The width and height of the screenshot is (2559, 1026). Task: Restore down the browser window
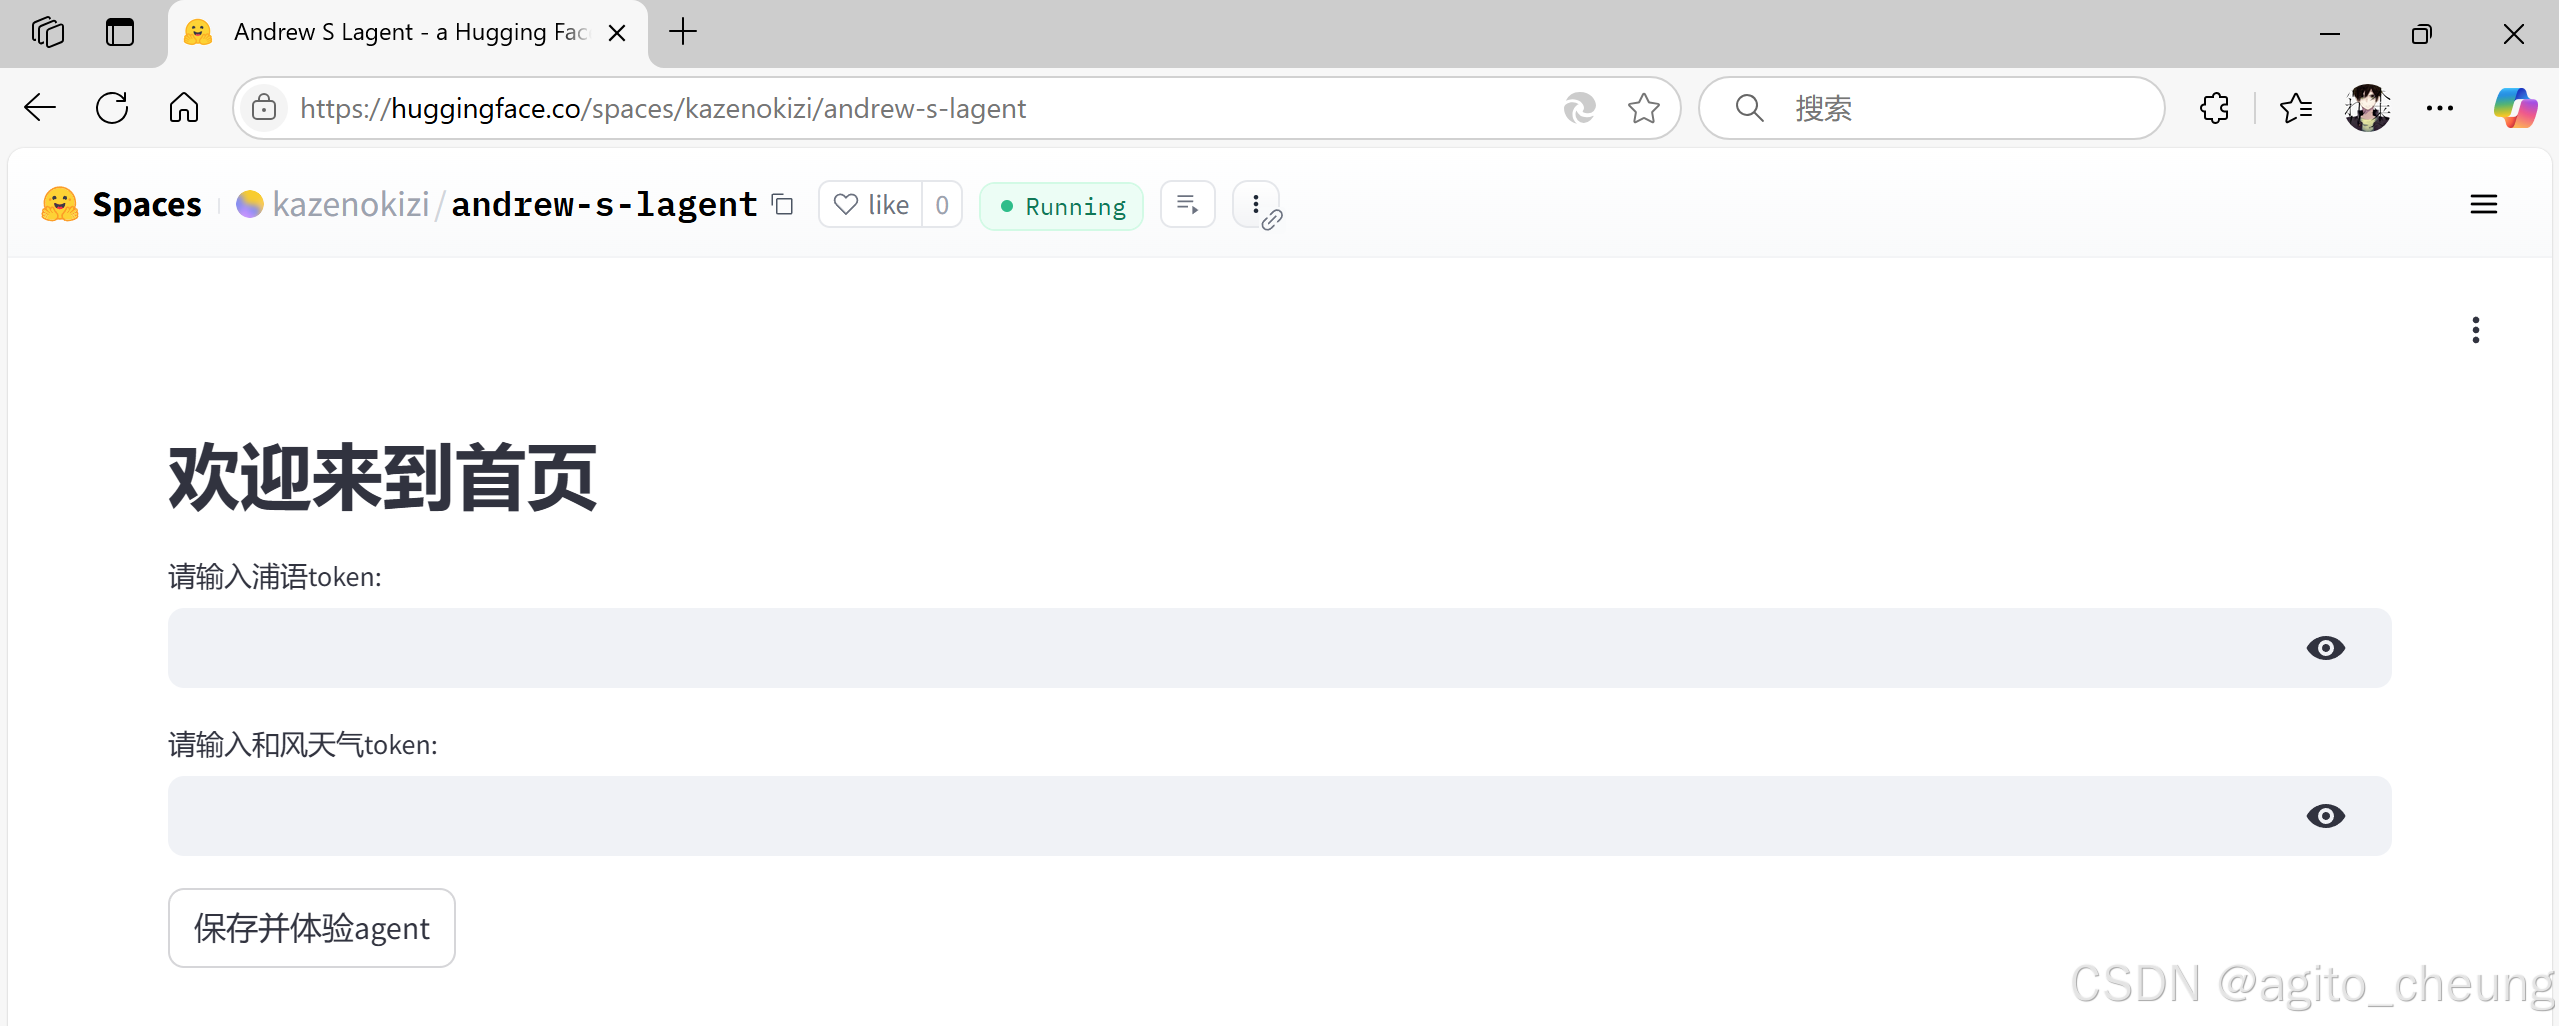point(2422,33)
